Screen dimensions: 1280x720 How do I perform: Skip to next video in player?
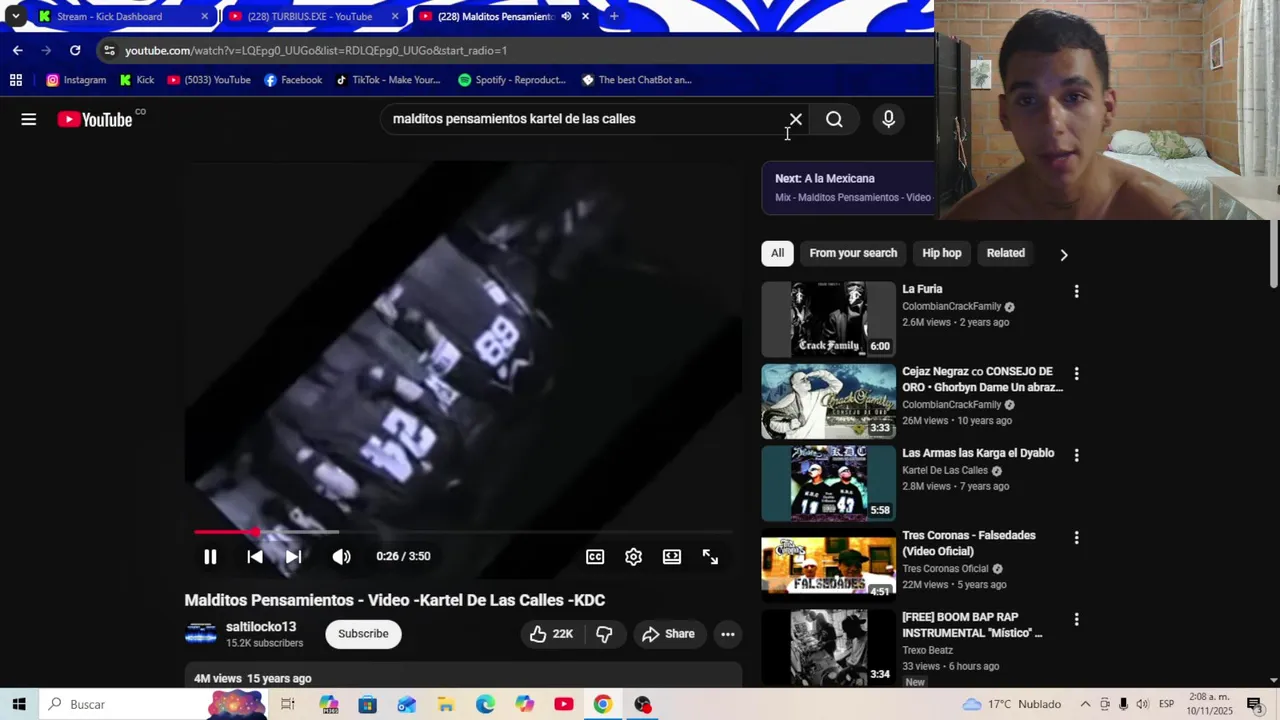[x=293, y=556]
